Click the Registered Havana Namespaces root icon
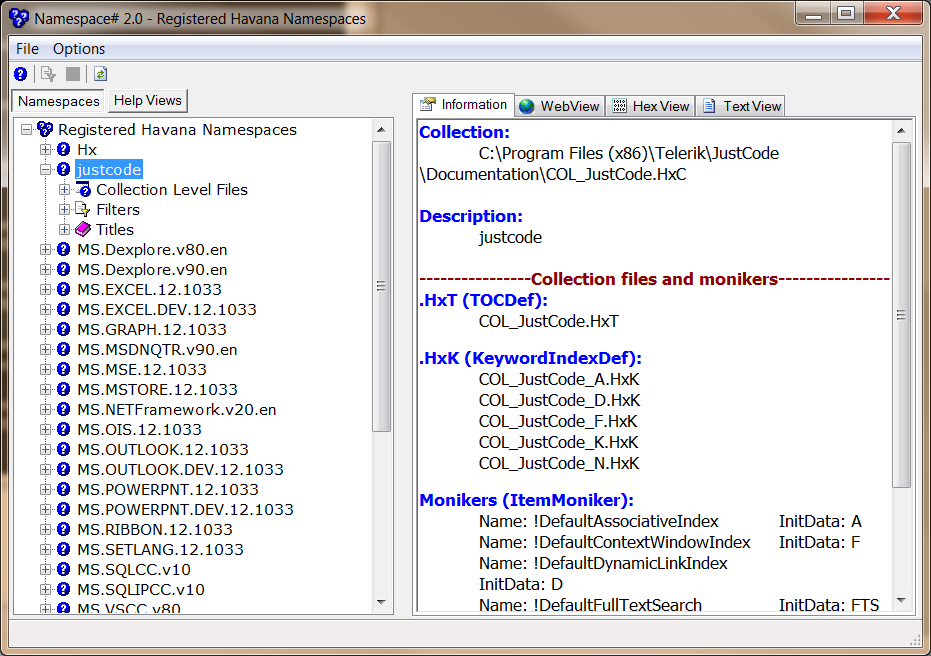This screenshot has width=931, height=656. tap(45, 129)
